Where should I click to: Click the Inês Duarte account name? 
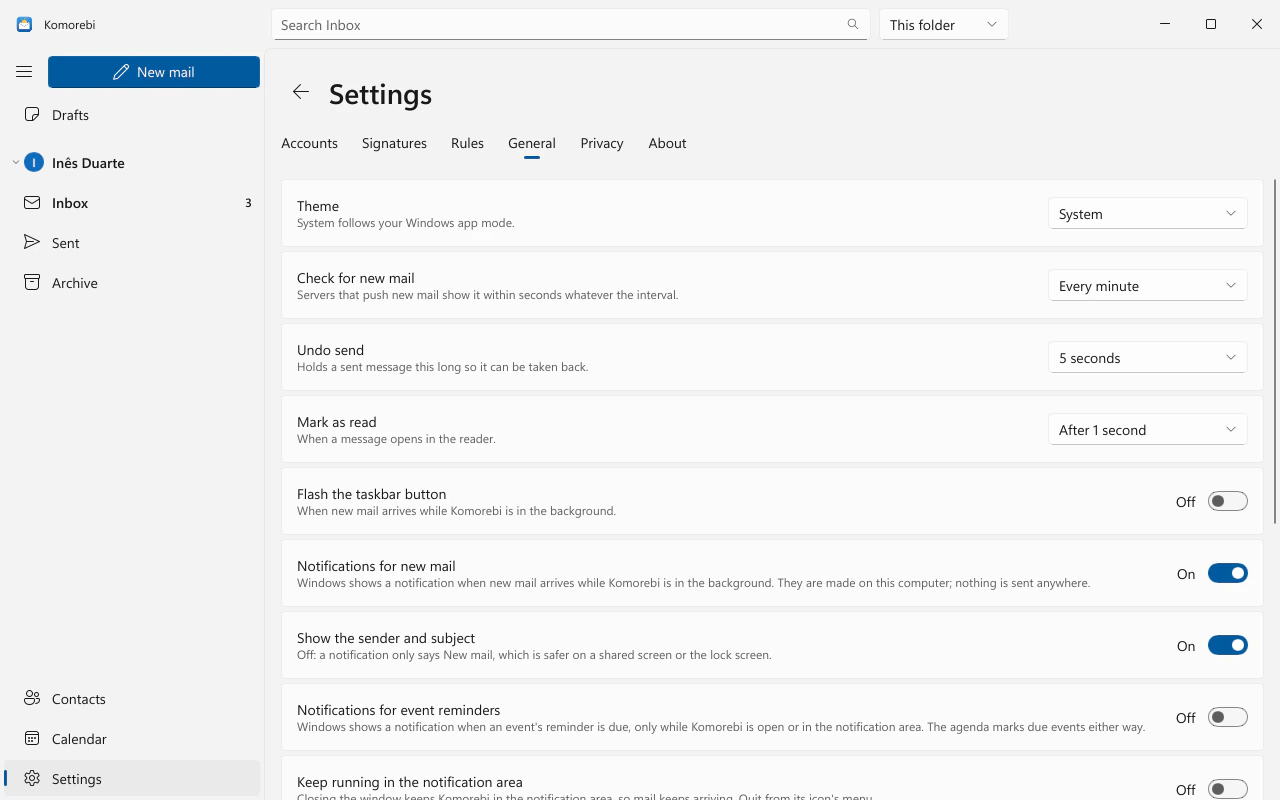[x=88, y=163]
